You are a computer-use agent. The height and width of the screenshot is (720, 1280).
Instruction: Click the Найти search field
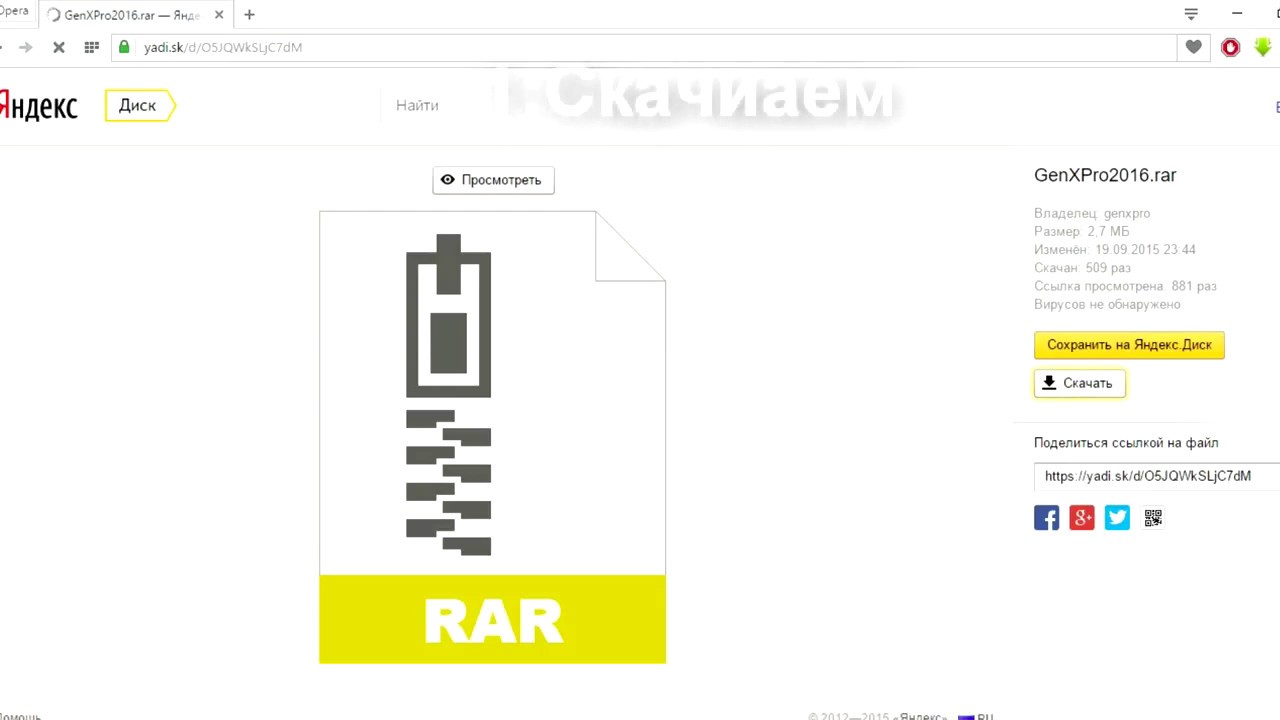[417, 105]
